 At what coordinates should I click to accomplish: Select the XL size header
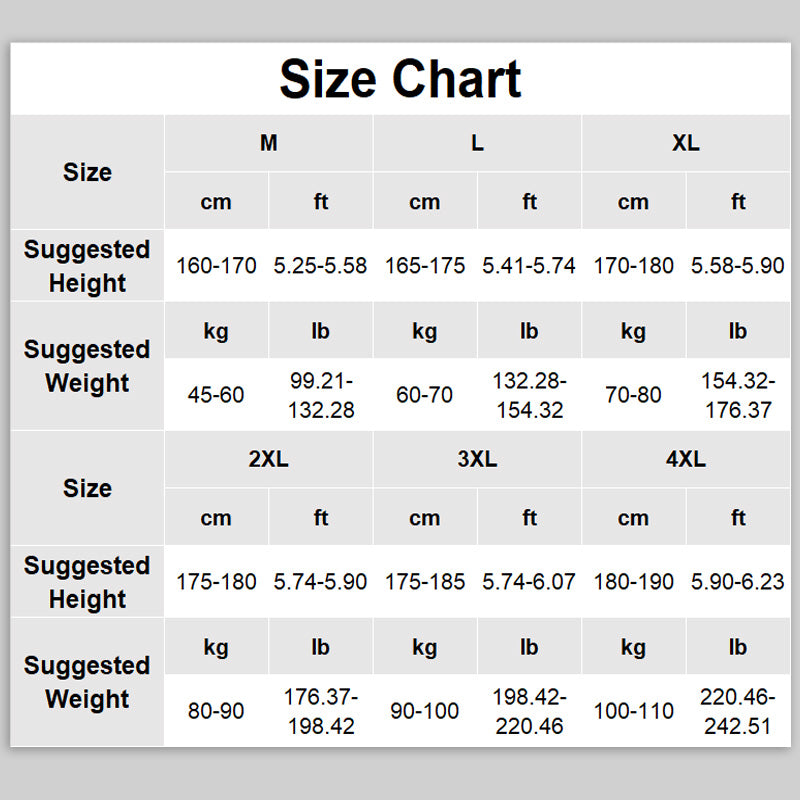pos(685,143)
